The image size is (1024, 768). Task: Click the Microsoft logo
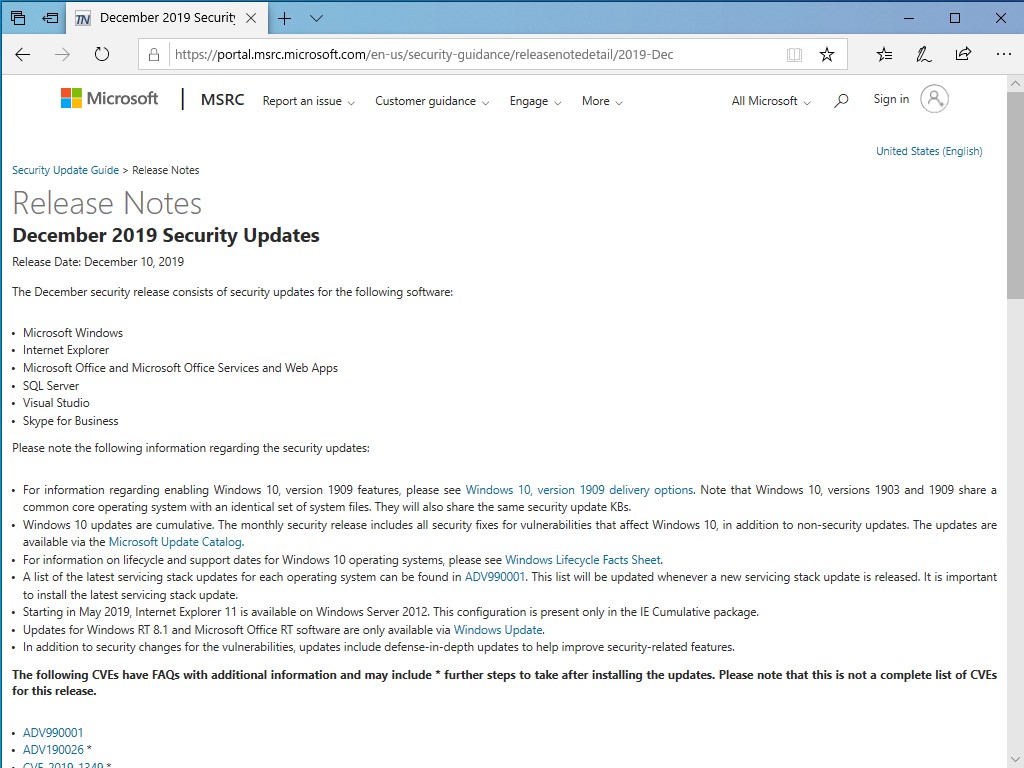point(109,99)
